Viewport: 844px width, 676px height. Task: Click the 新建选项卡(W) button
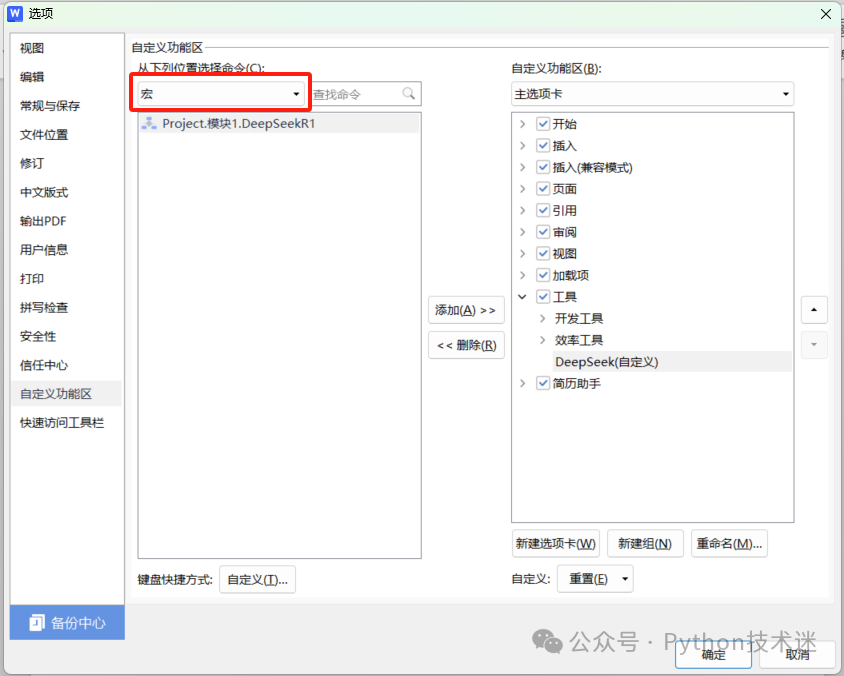(x=555, y=544)
